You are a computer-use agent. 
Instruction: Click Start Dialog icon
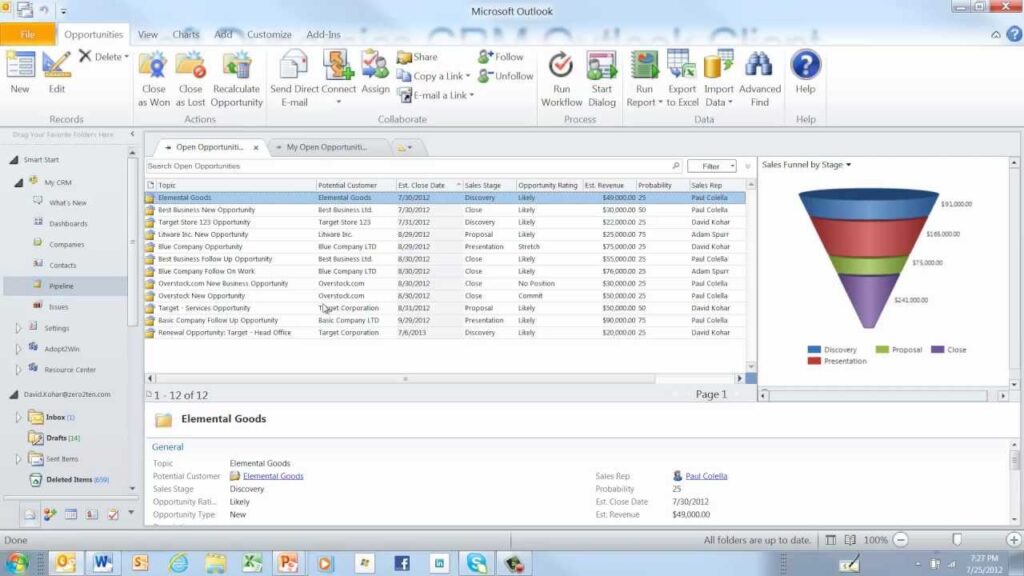pyautogui.click(x=601, y=65)
